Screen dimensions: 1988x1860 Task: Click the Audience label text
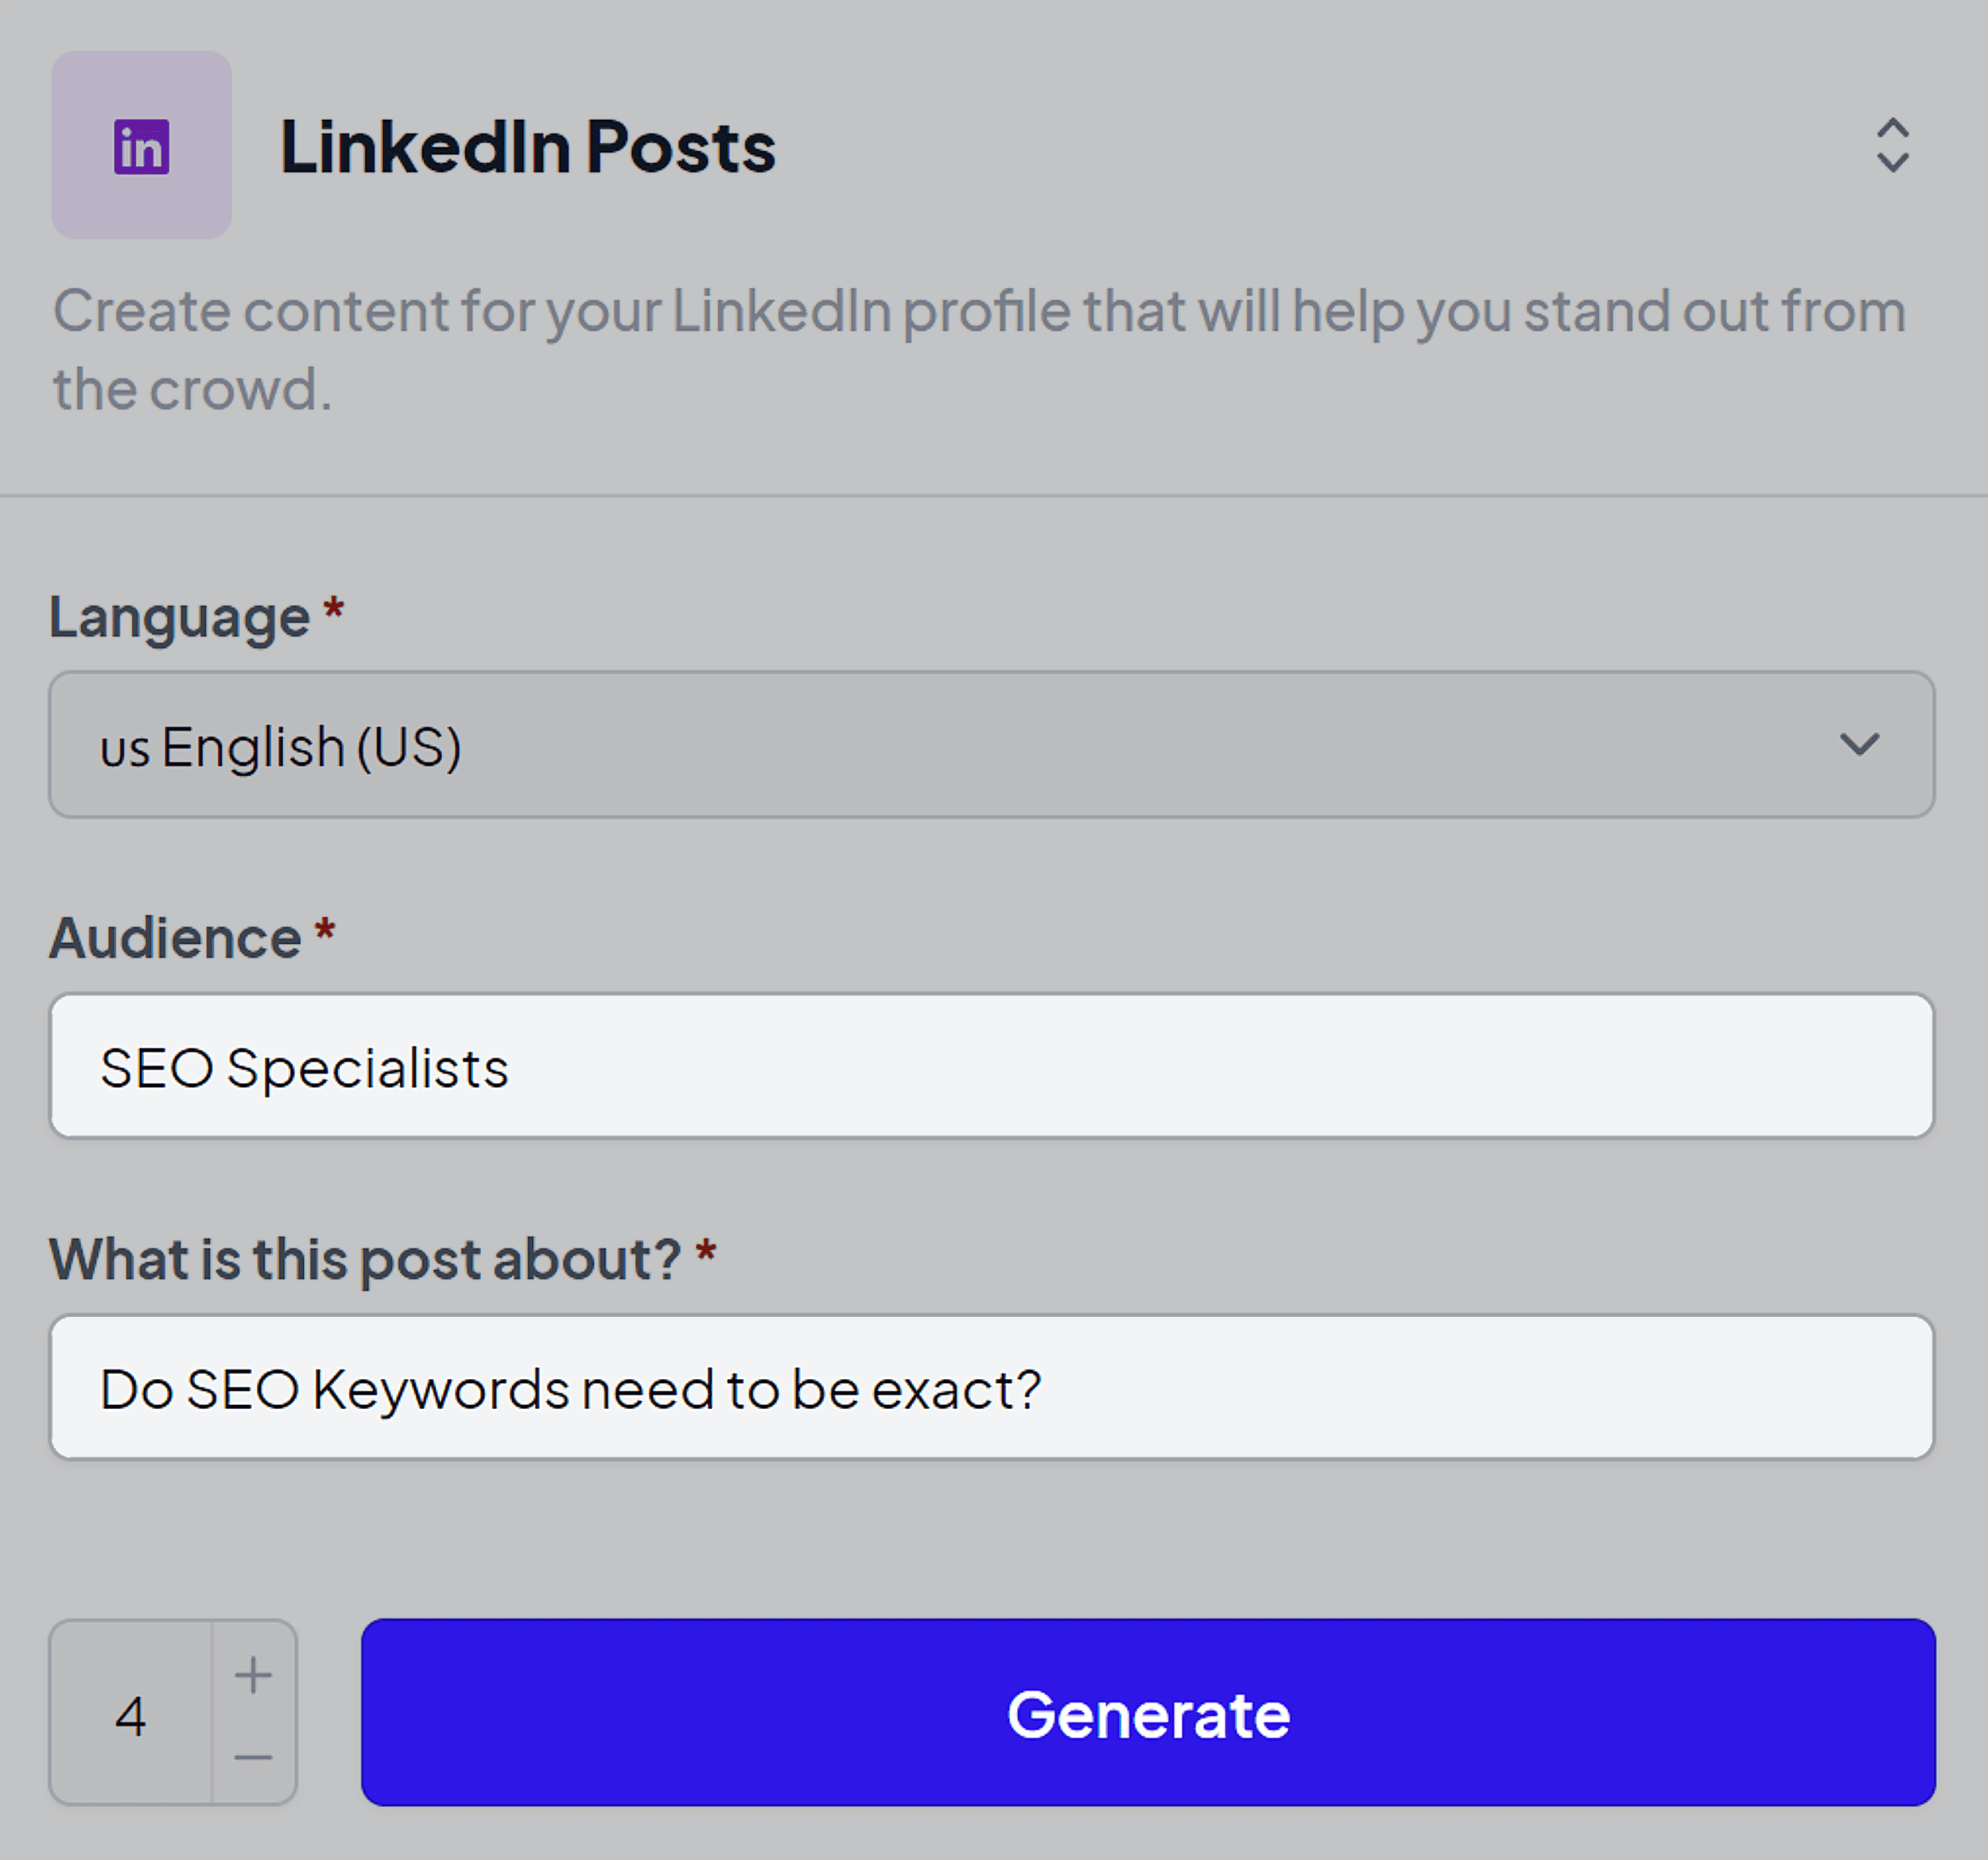(x=170, y=938)
